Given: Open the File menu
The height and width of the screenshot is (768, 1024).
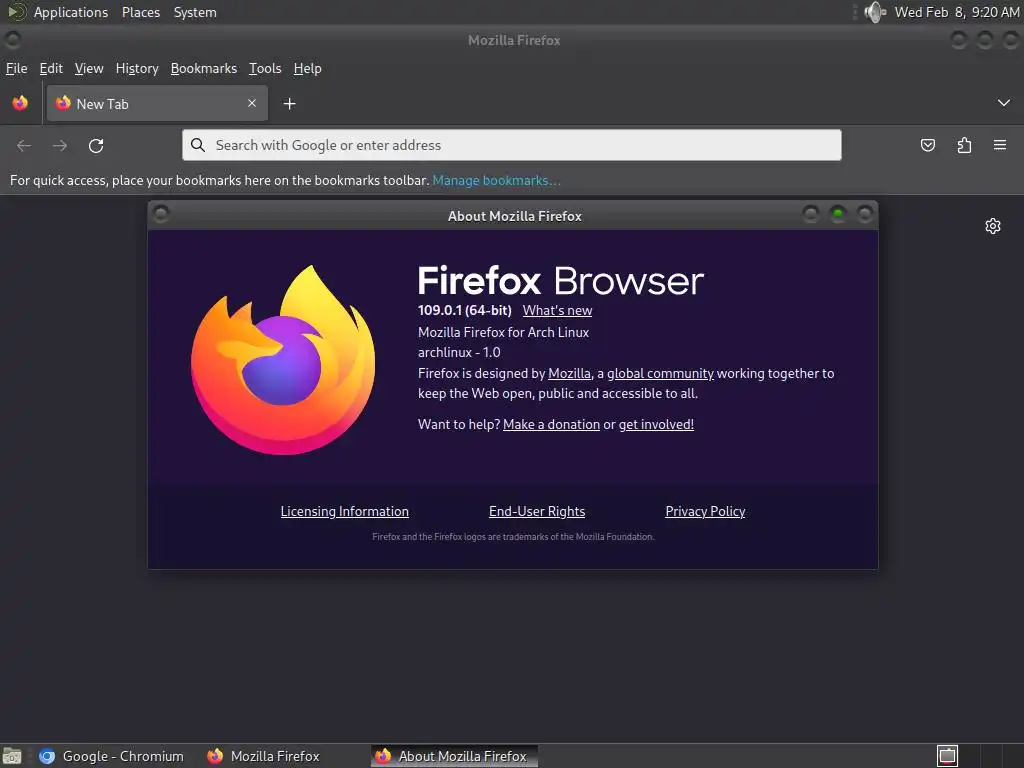Looking at the screenshot, I should pos(16,69).
